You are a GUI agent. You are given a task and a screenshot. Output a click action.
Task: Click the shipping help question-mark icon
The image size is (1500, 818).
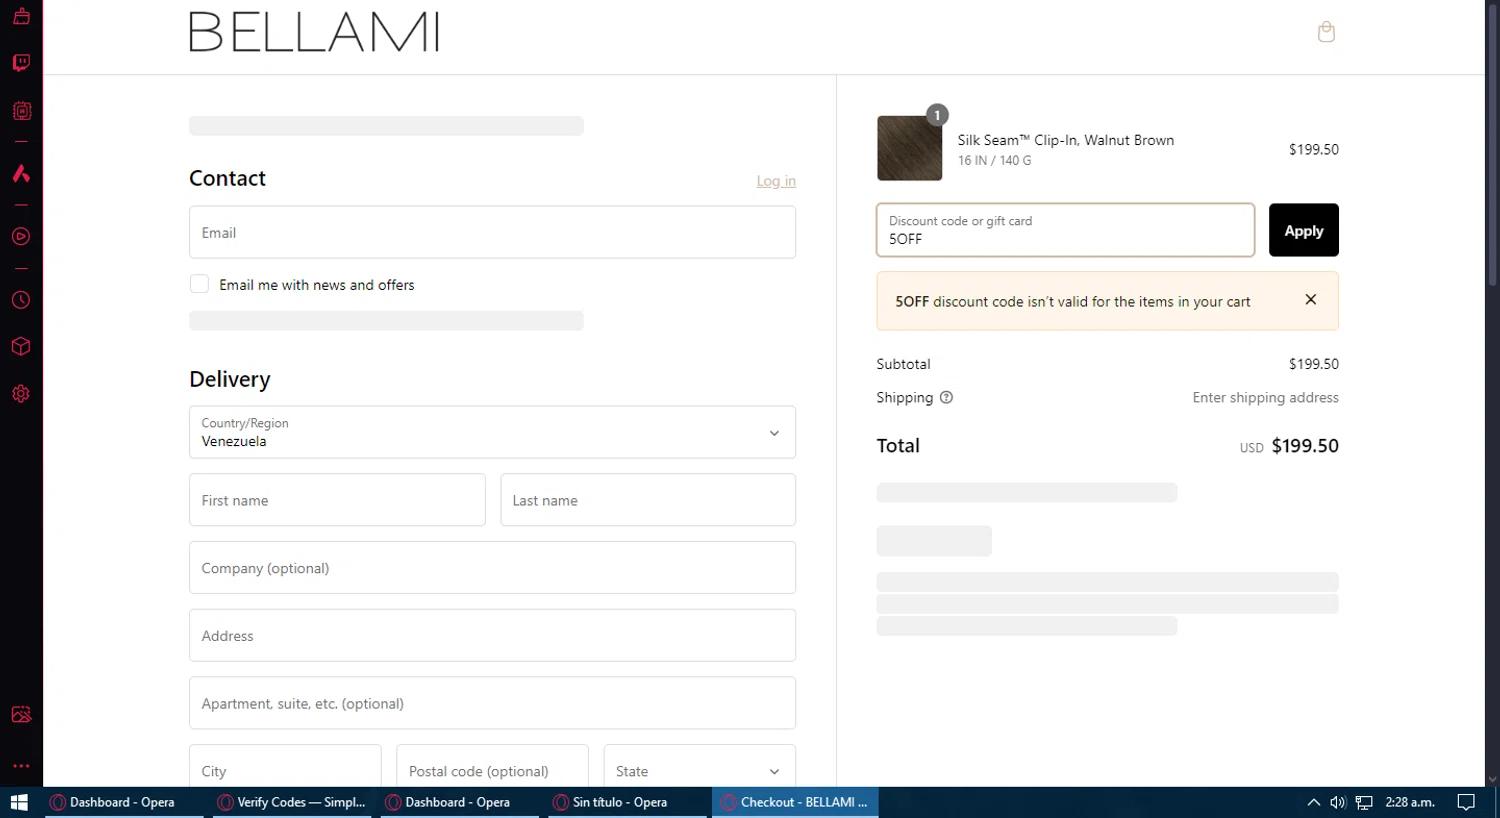click(946, 397)
